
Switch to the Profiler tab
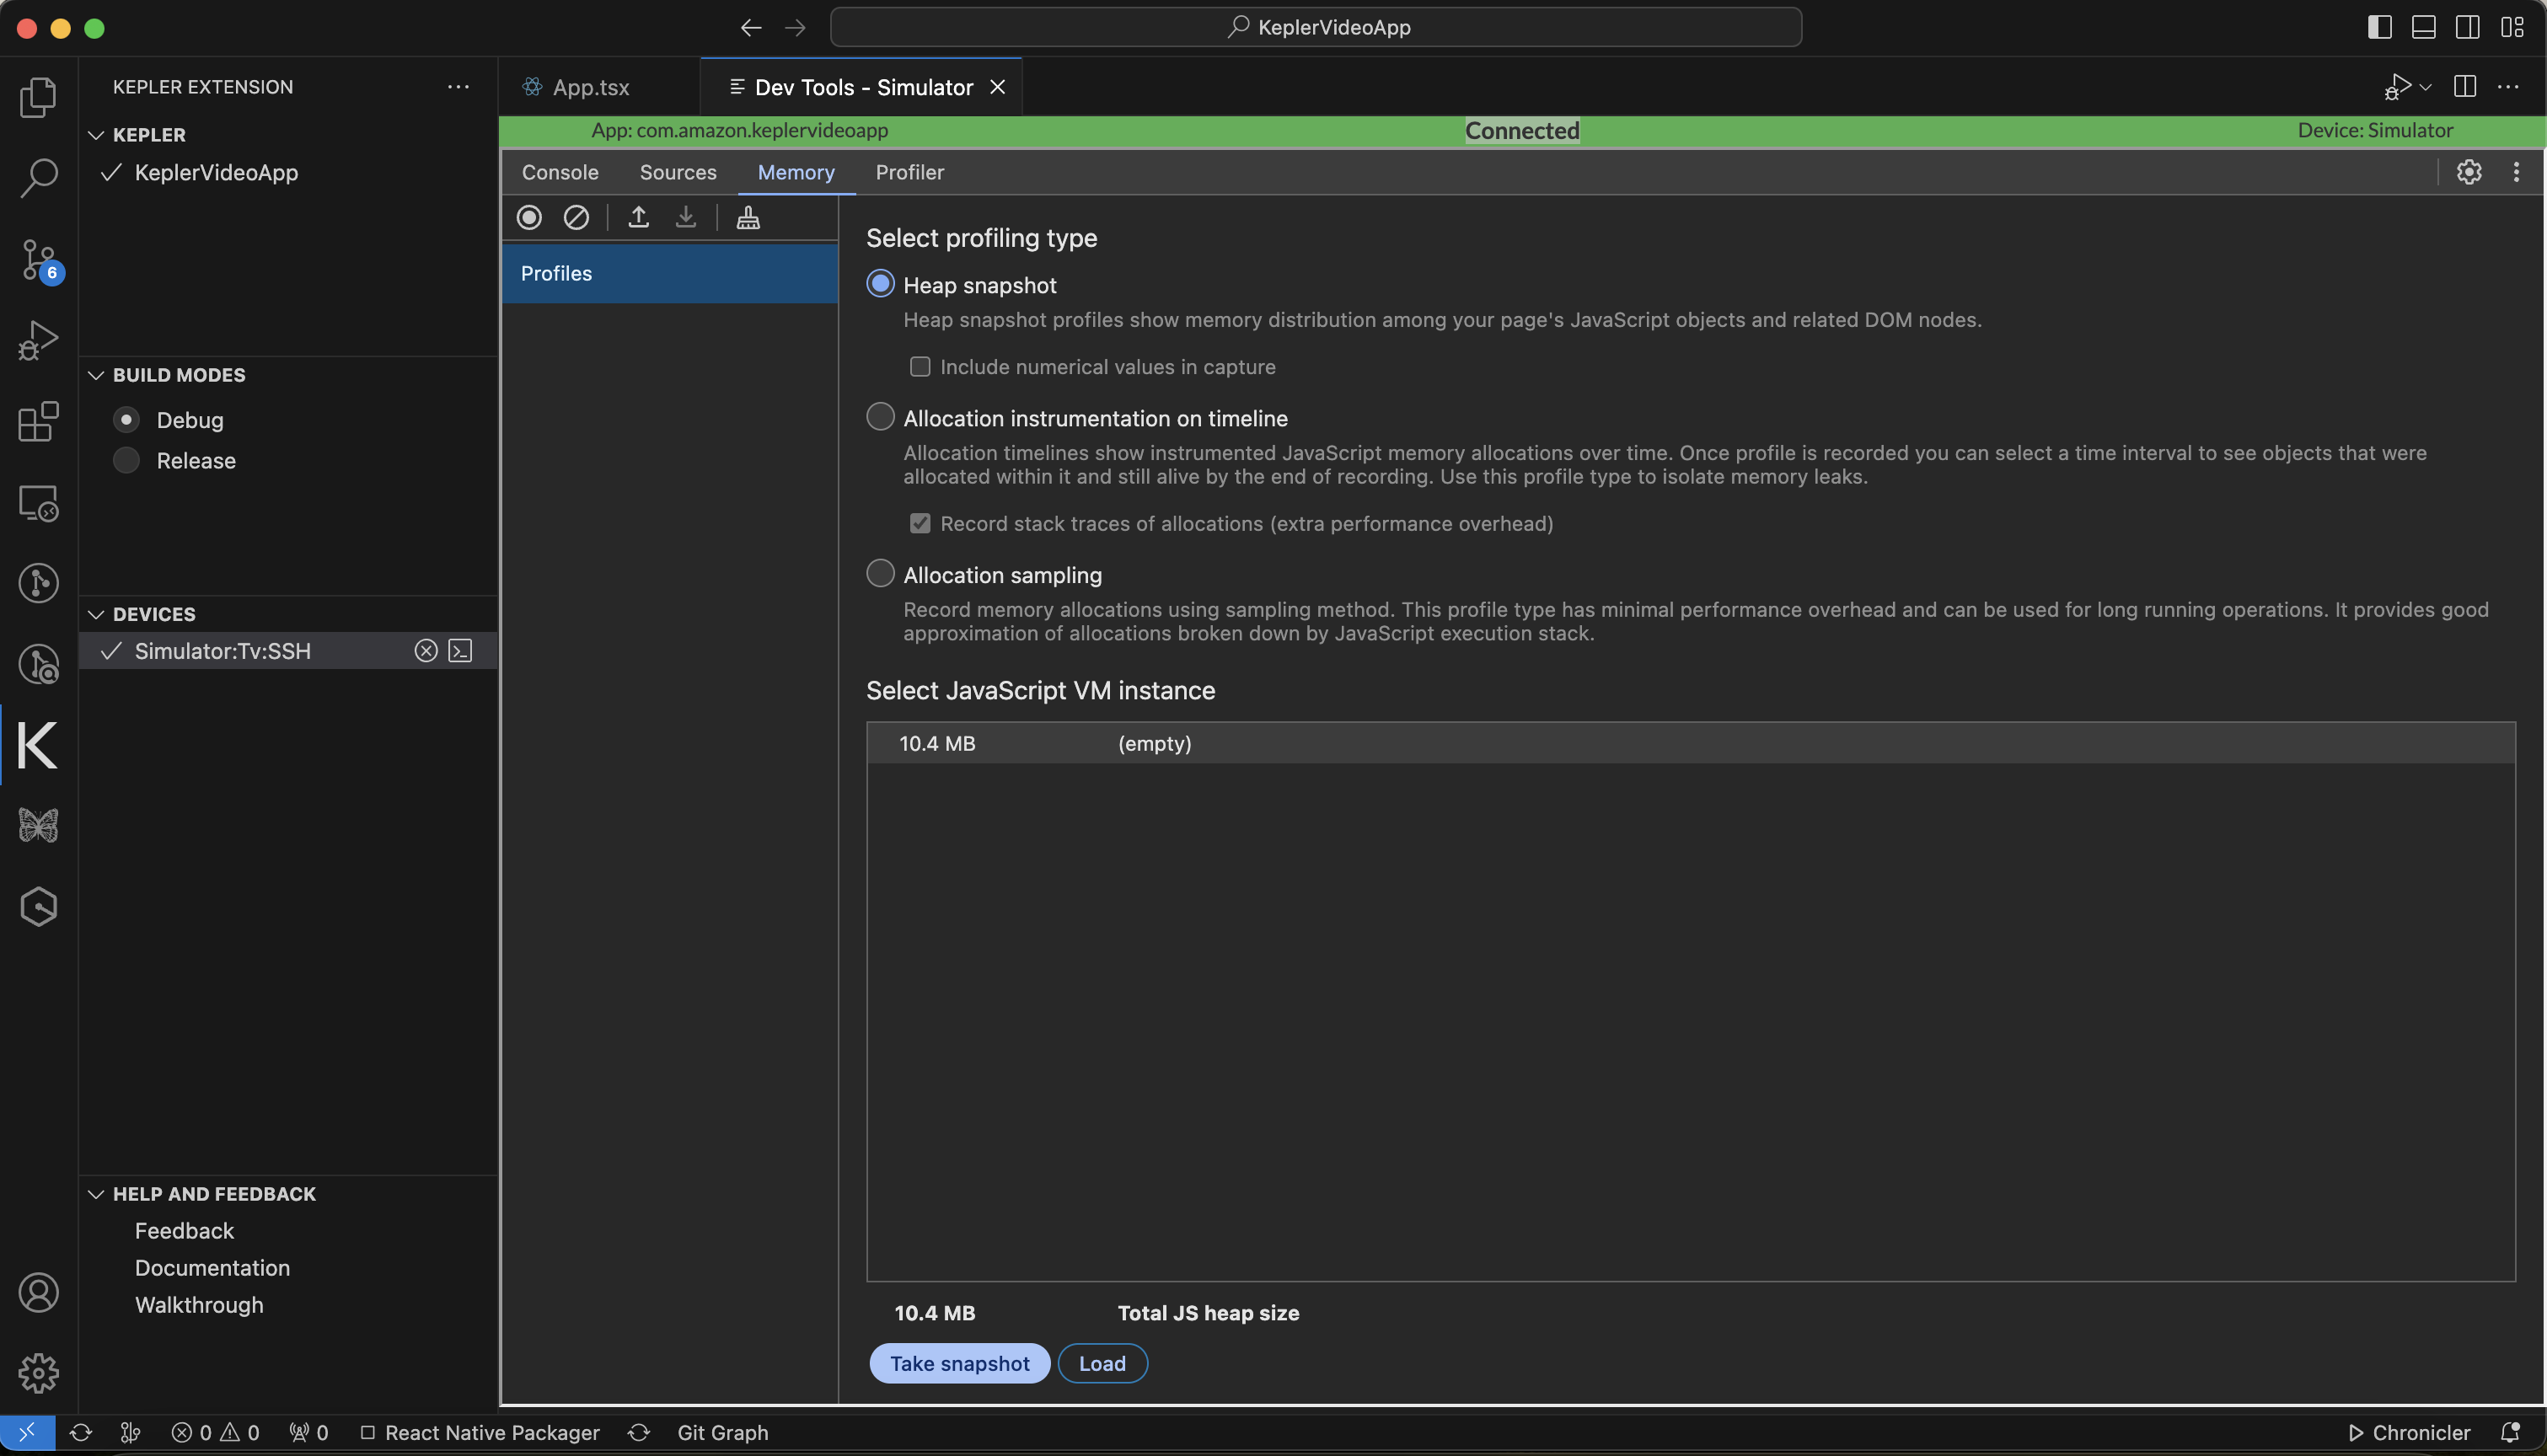[x=909, y=172]
